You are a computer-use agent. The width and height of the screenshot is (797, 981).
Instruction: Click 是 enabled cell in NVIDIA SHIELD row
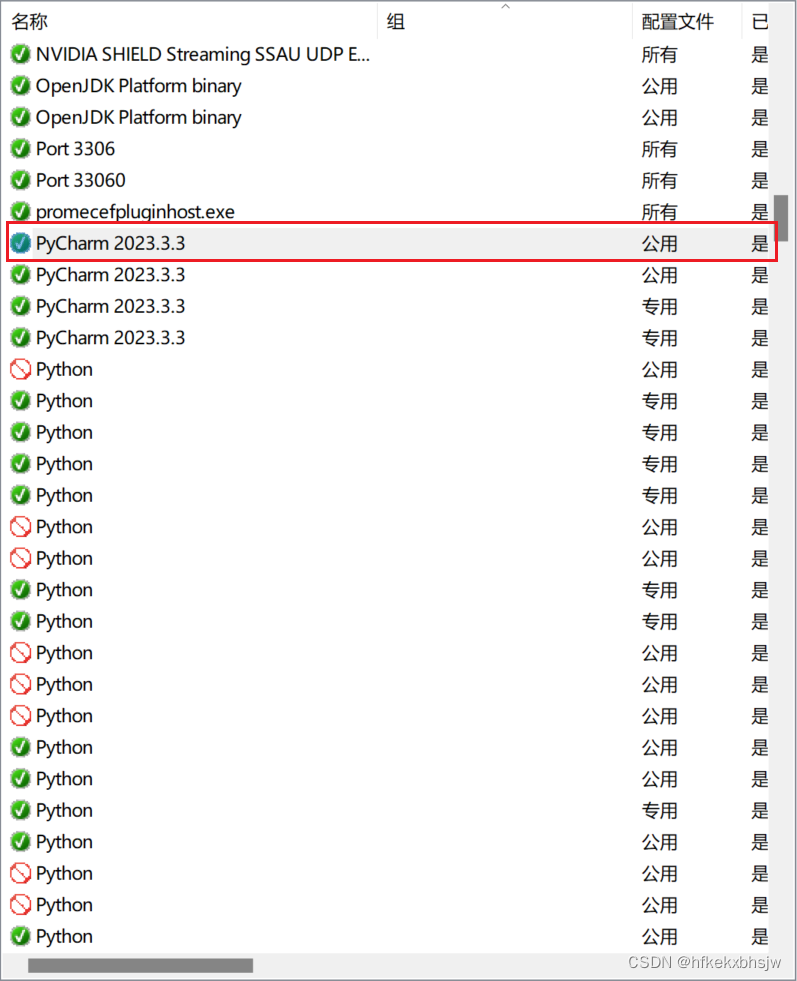click(x=759, y=54)
